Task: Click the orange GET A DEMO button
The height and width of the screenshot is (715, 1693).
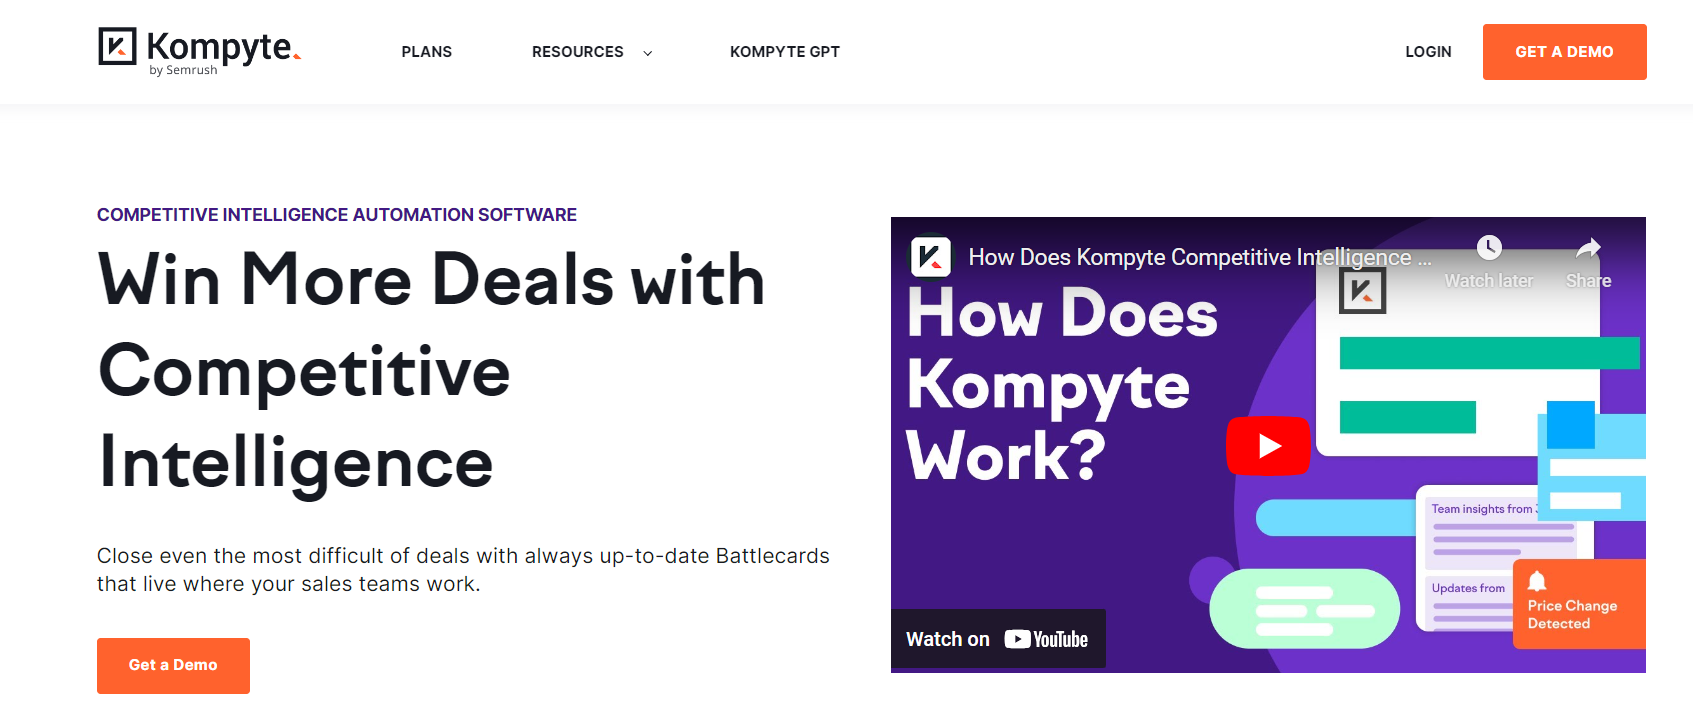Action: (1563, 51)
